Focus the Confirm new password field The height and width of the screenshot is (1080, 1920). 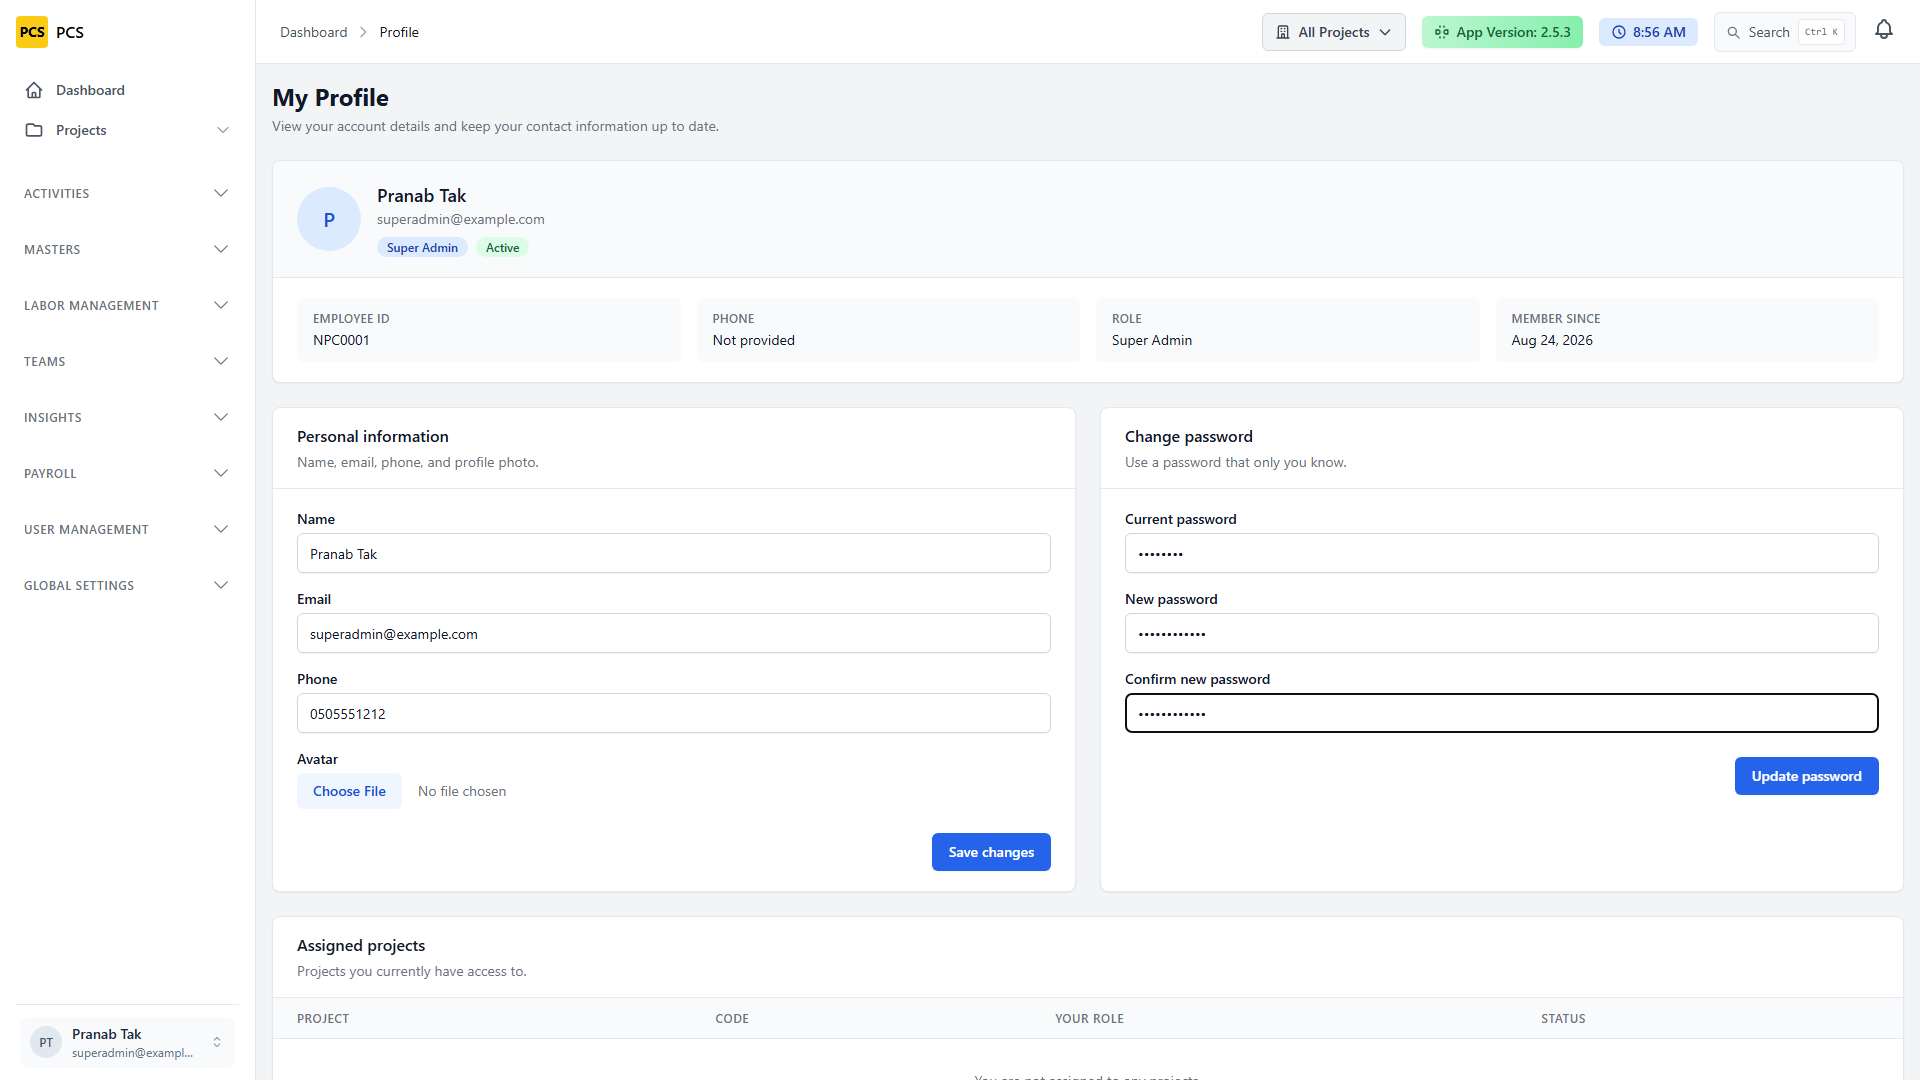(x=1502, y=713)
